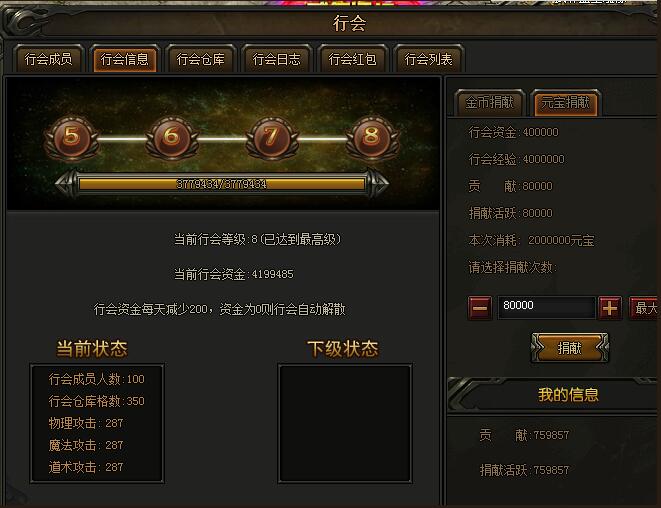
Task: Open the 行会列表 tab
Action: coord(429,59)
